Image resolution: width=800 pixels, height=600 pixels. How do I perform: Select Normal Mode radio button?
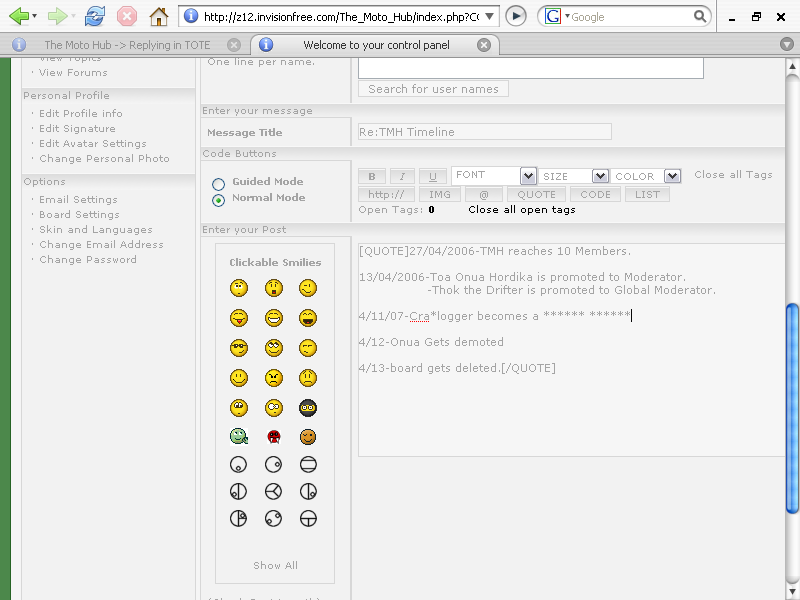pyautogui.click(x=218, y=201)
